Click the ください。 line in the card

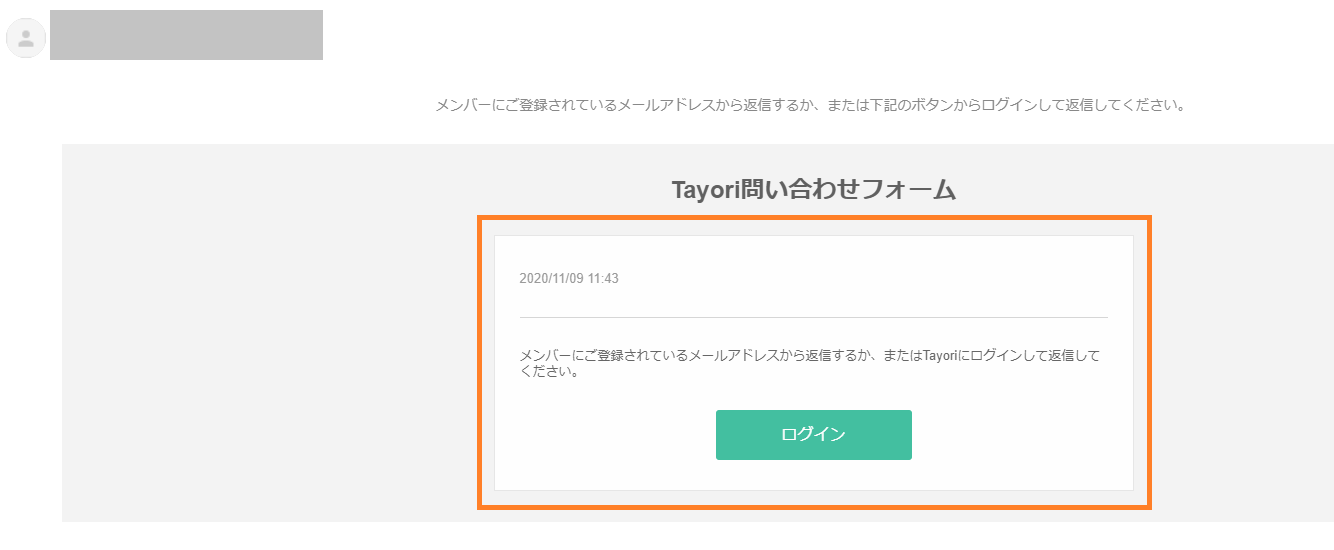(550, 372)
